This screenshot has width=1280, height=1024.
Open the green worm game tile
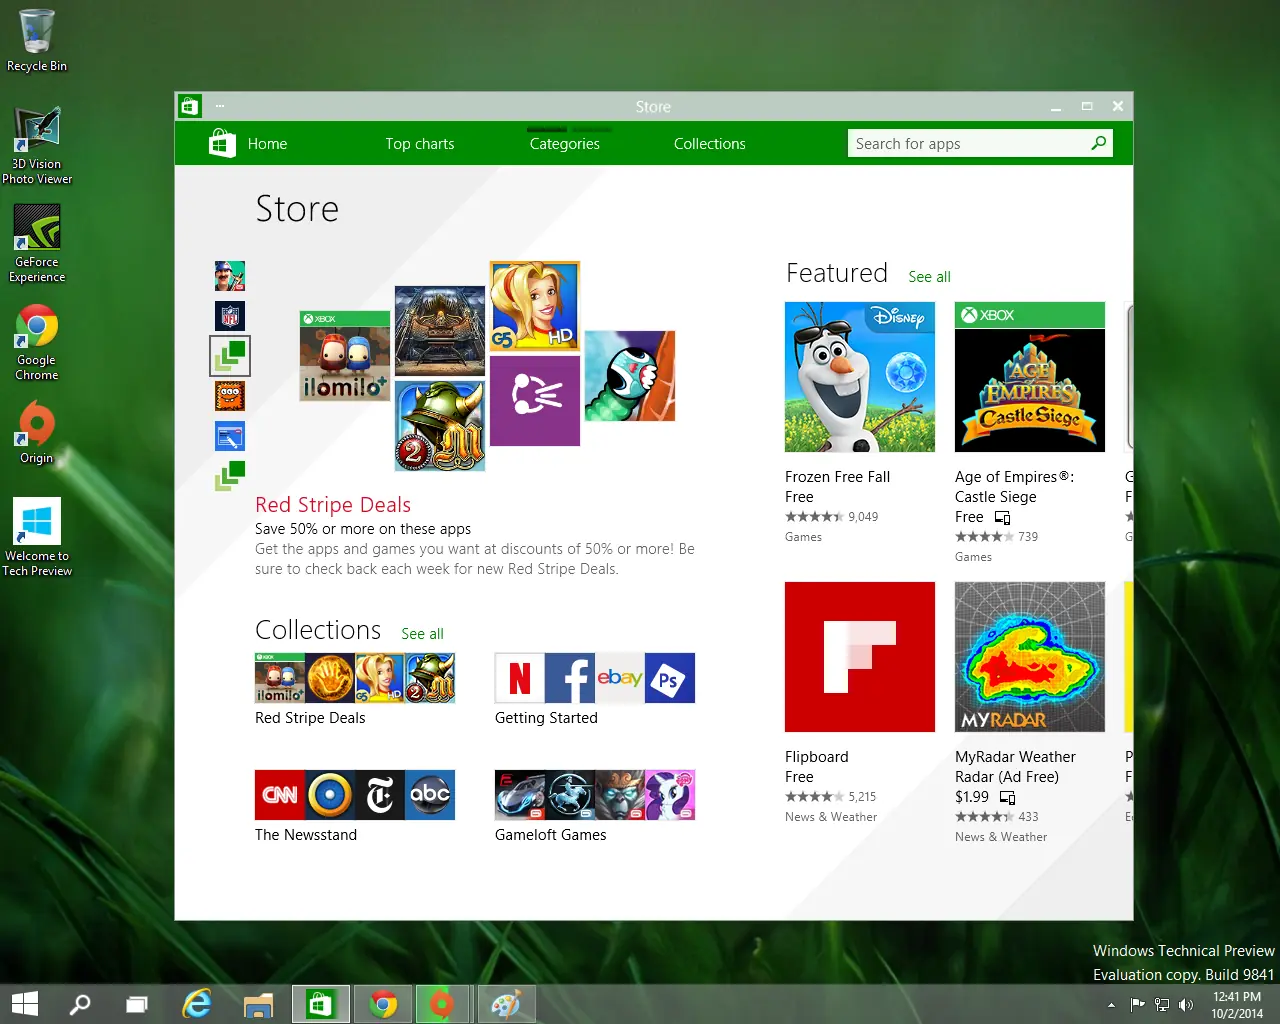click(x=630, y=376)
